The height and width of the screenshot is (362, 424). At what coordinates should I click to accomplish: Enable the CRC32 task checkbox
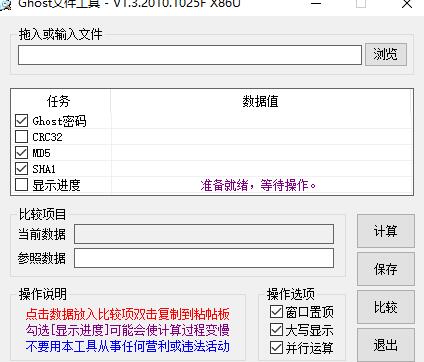pyautogui.click(x=21, y=137)
